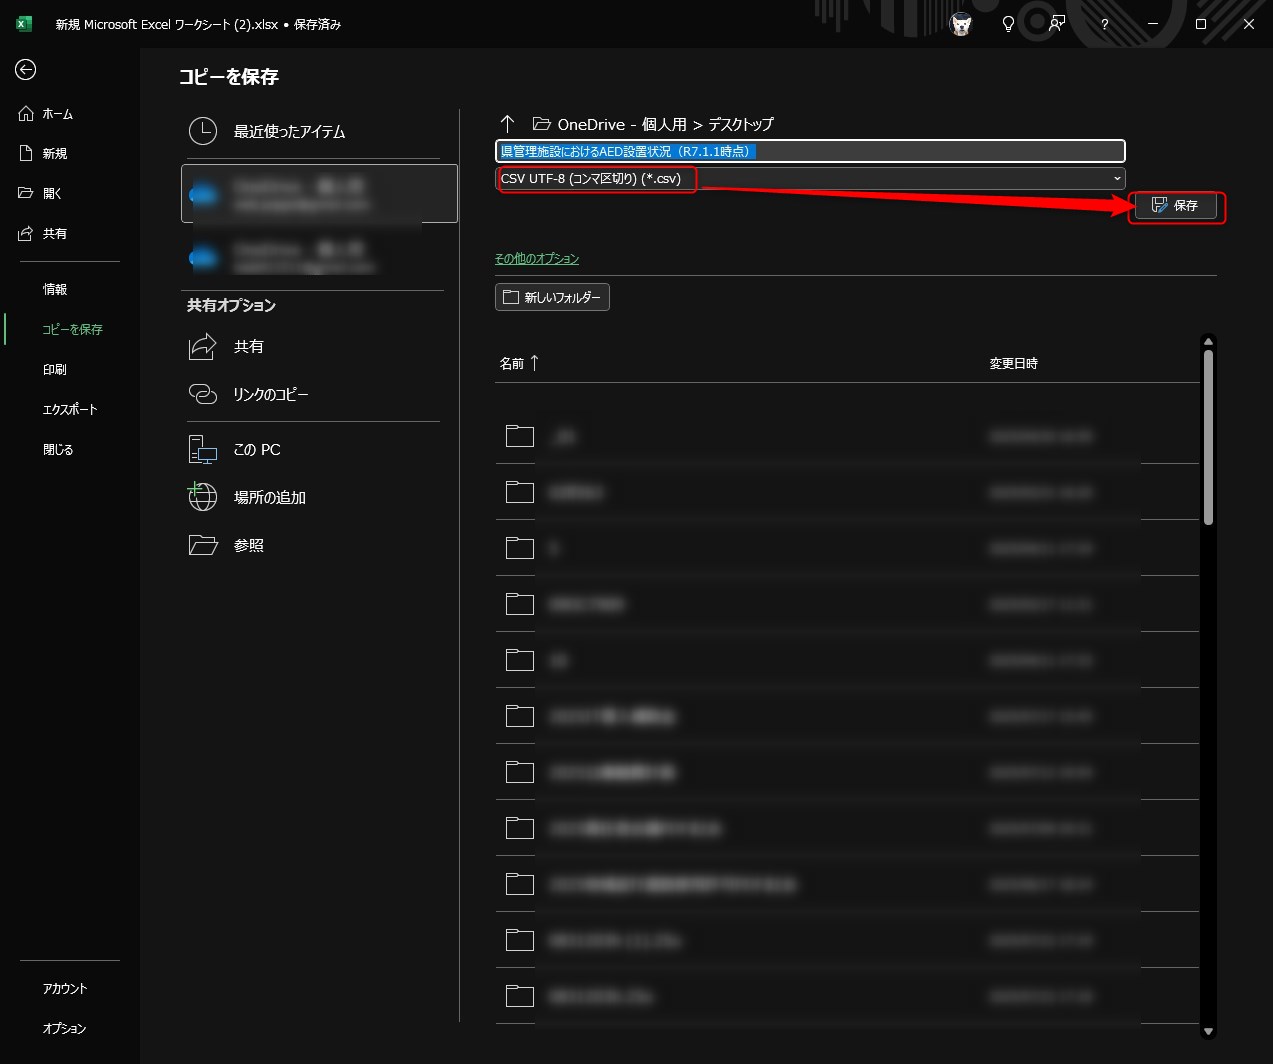Click the 共有 share icon in sharing options
Image resolution: width=1273 pixels, height=1064 pixels.
pyautogui.click(x=203, y=347)
